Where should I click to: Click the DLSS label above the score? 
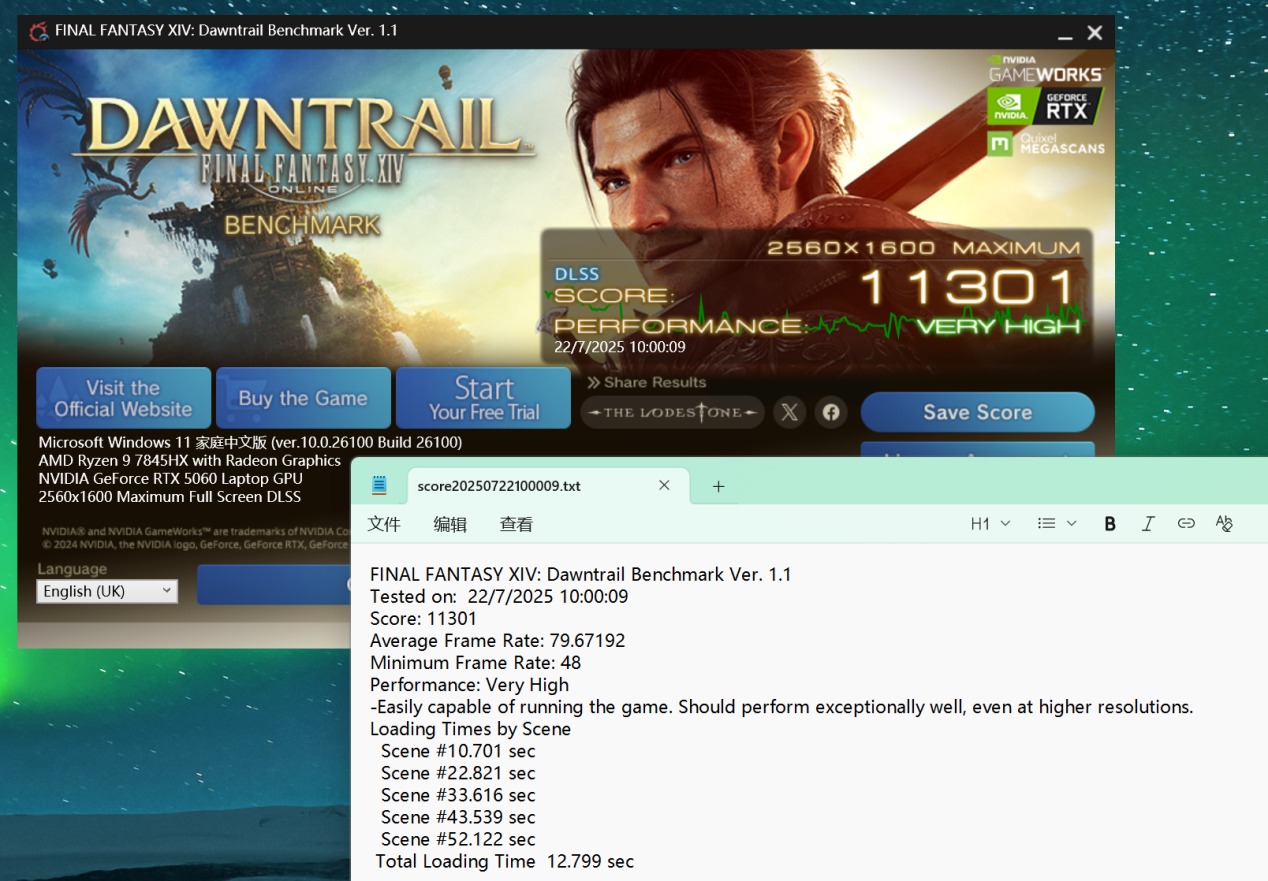click(577, 274)
